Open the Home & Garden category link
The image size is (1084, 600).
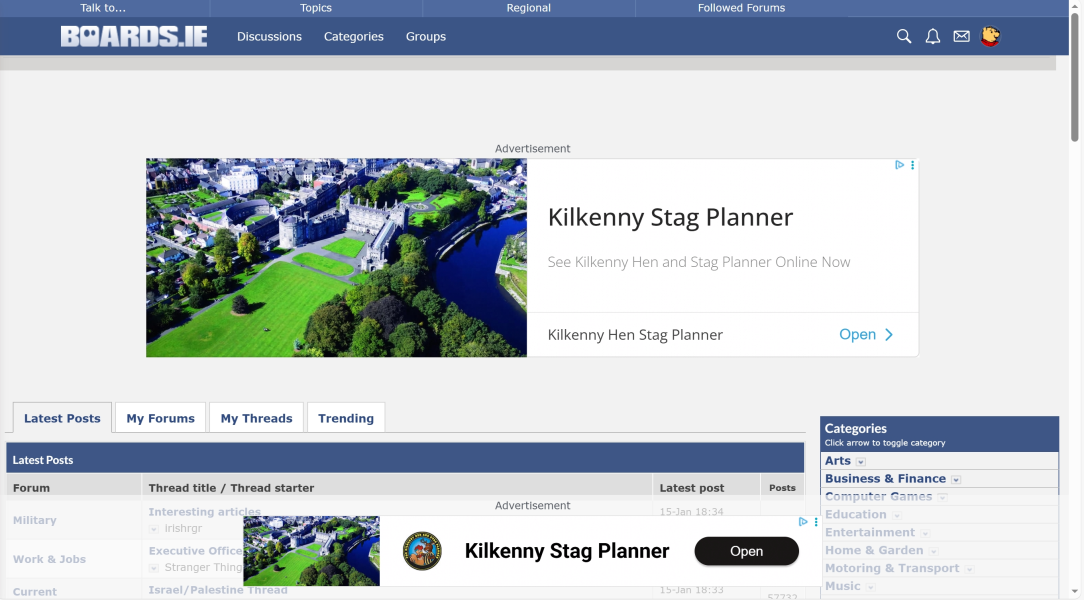click(x=874, y=550)
